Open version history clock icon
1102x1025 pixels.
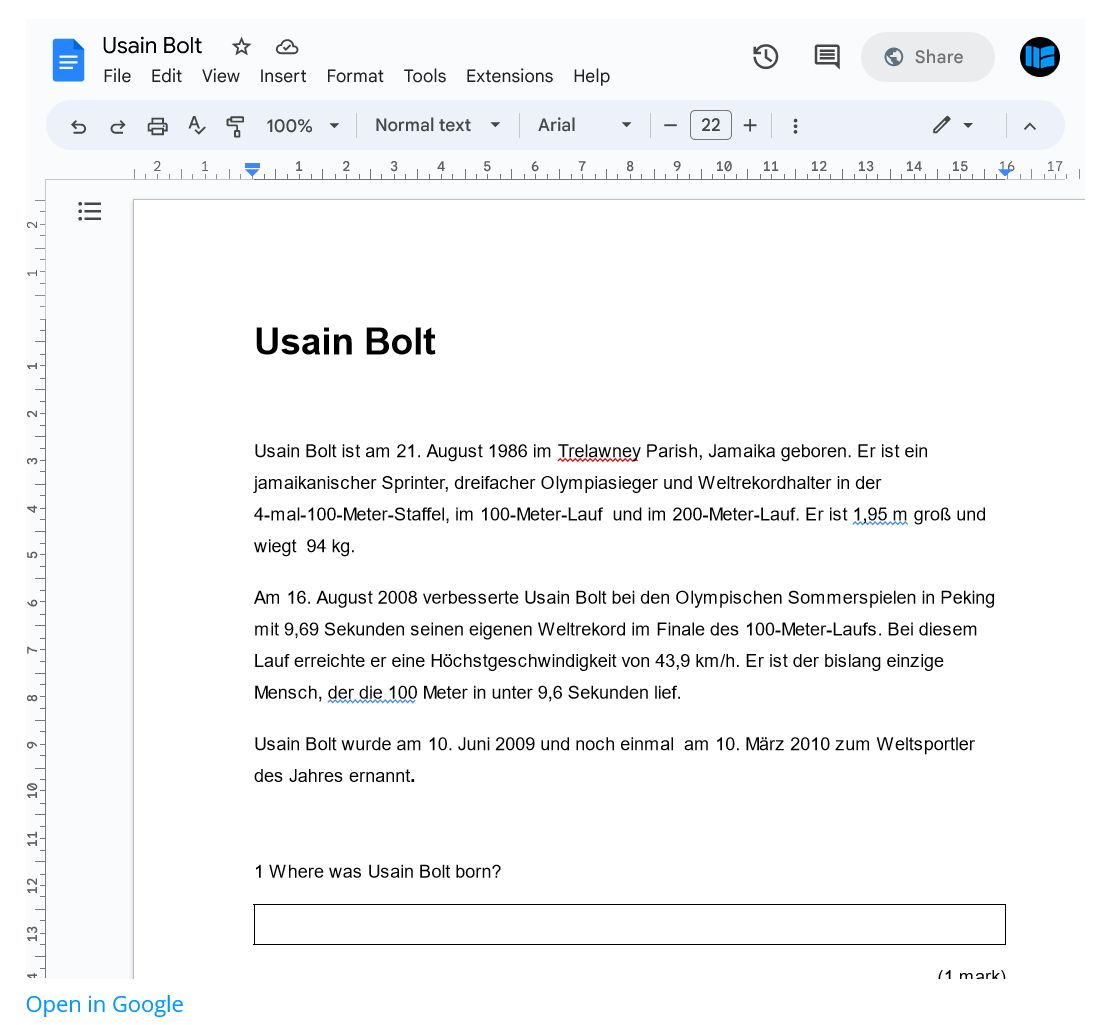pyautogui.click(x=765, y=57)
